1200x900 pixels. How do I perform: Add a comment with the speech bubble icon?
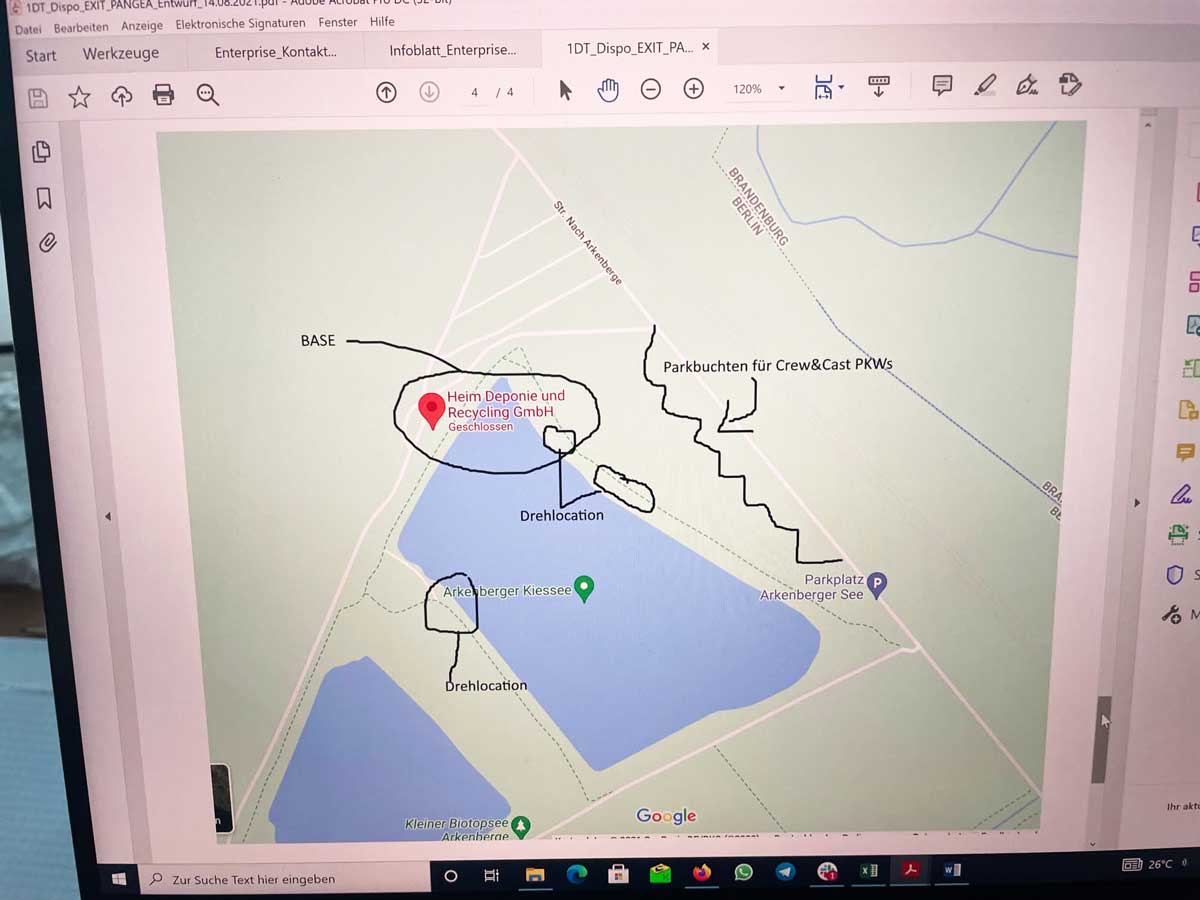(x=942, y=86)
